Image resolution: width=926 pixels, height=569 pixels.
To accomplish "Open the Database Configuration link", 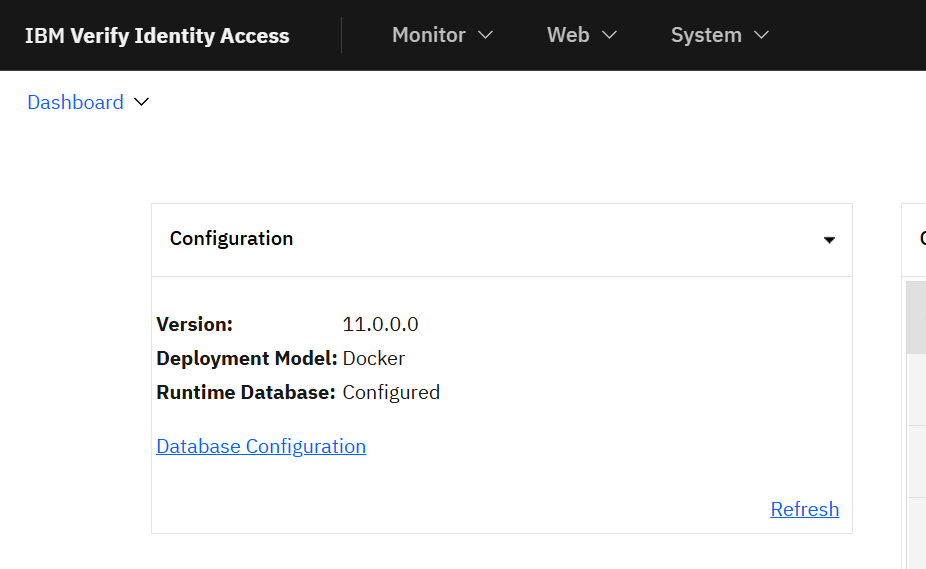I will coord(261,446).
